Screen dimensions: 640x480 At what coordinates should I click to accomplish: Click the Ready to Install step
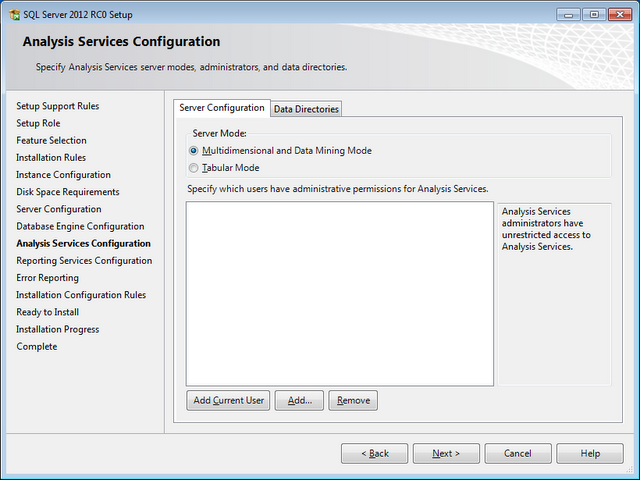[x=47, y=312]
